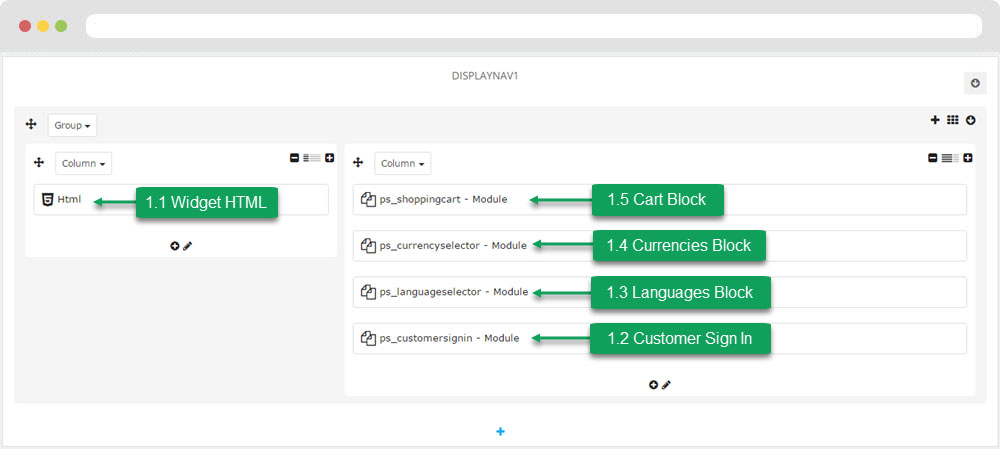Click the left column's move handle icon
1000x449 pixels.
39,162
